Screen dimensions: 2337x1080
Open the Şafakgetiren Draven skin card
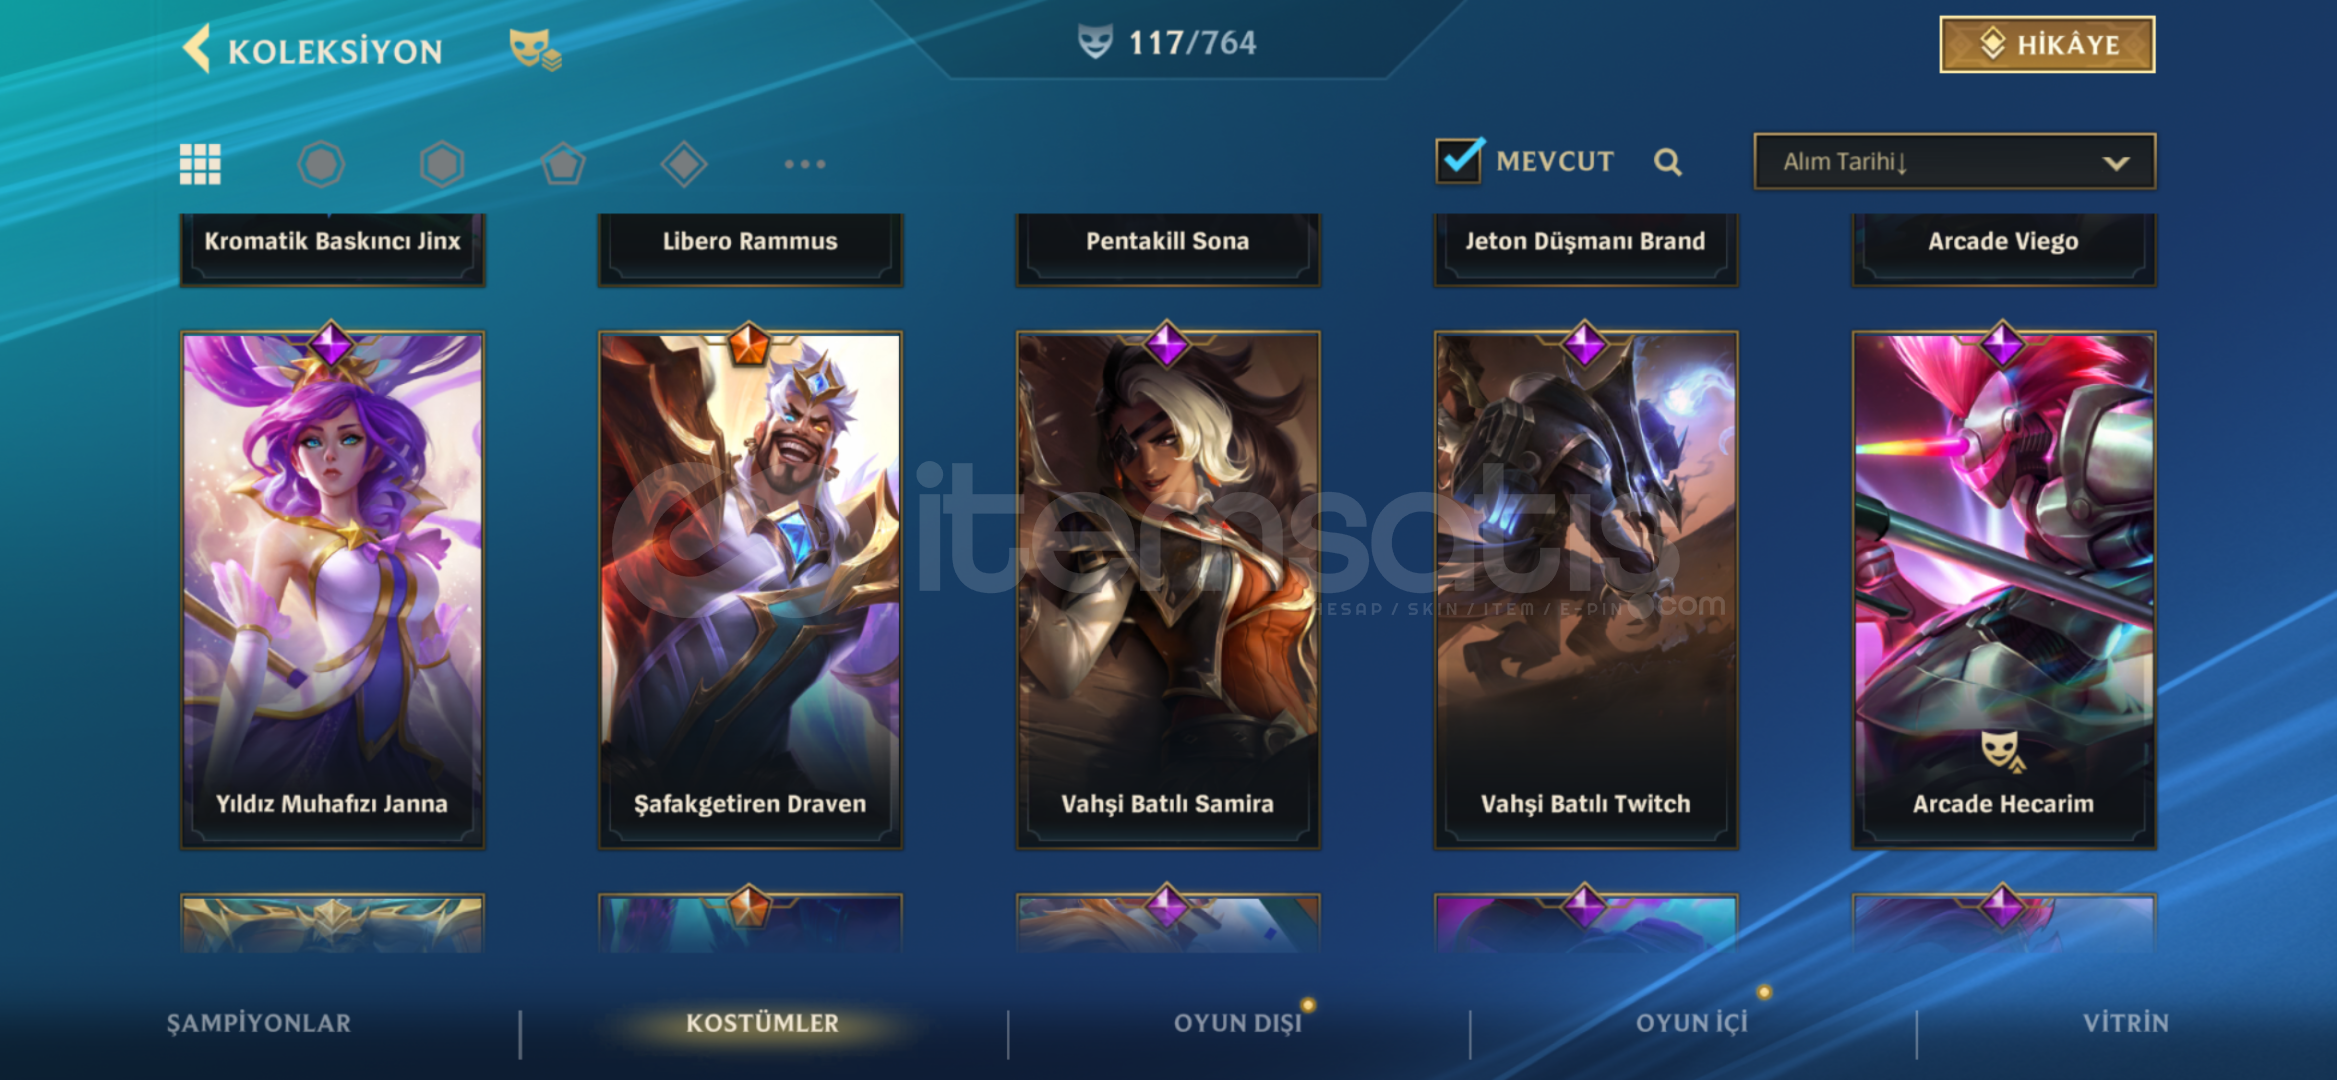pyautogui.click(x=750, y=590)
